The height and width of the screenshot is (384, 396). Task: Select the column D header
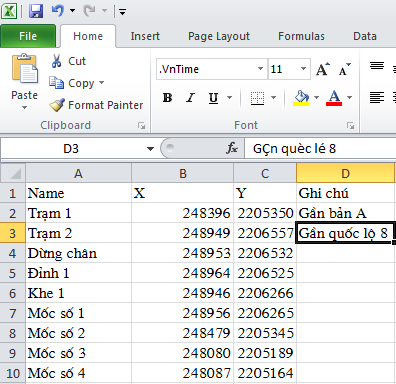pos(345,173)
